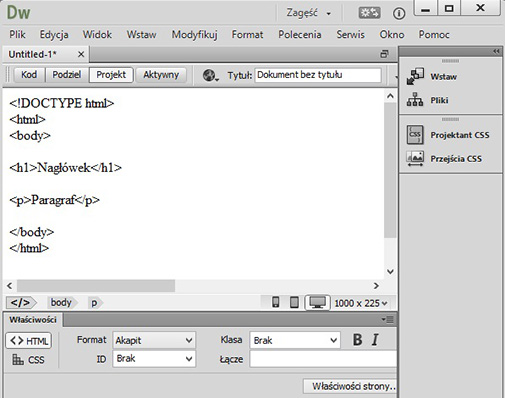505x398 pixels.
Task: Click the horizontal scrollbar thumb
Action: click(96, 286)
